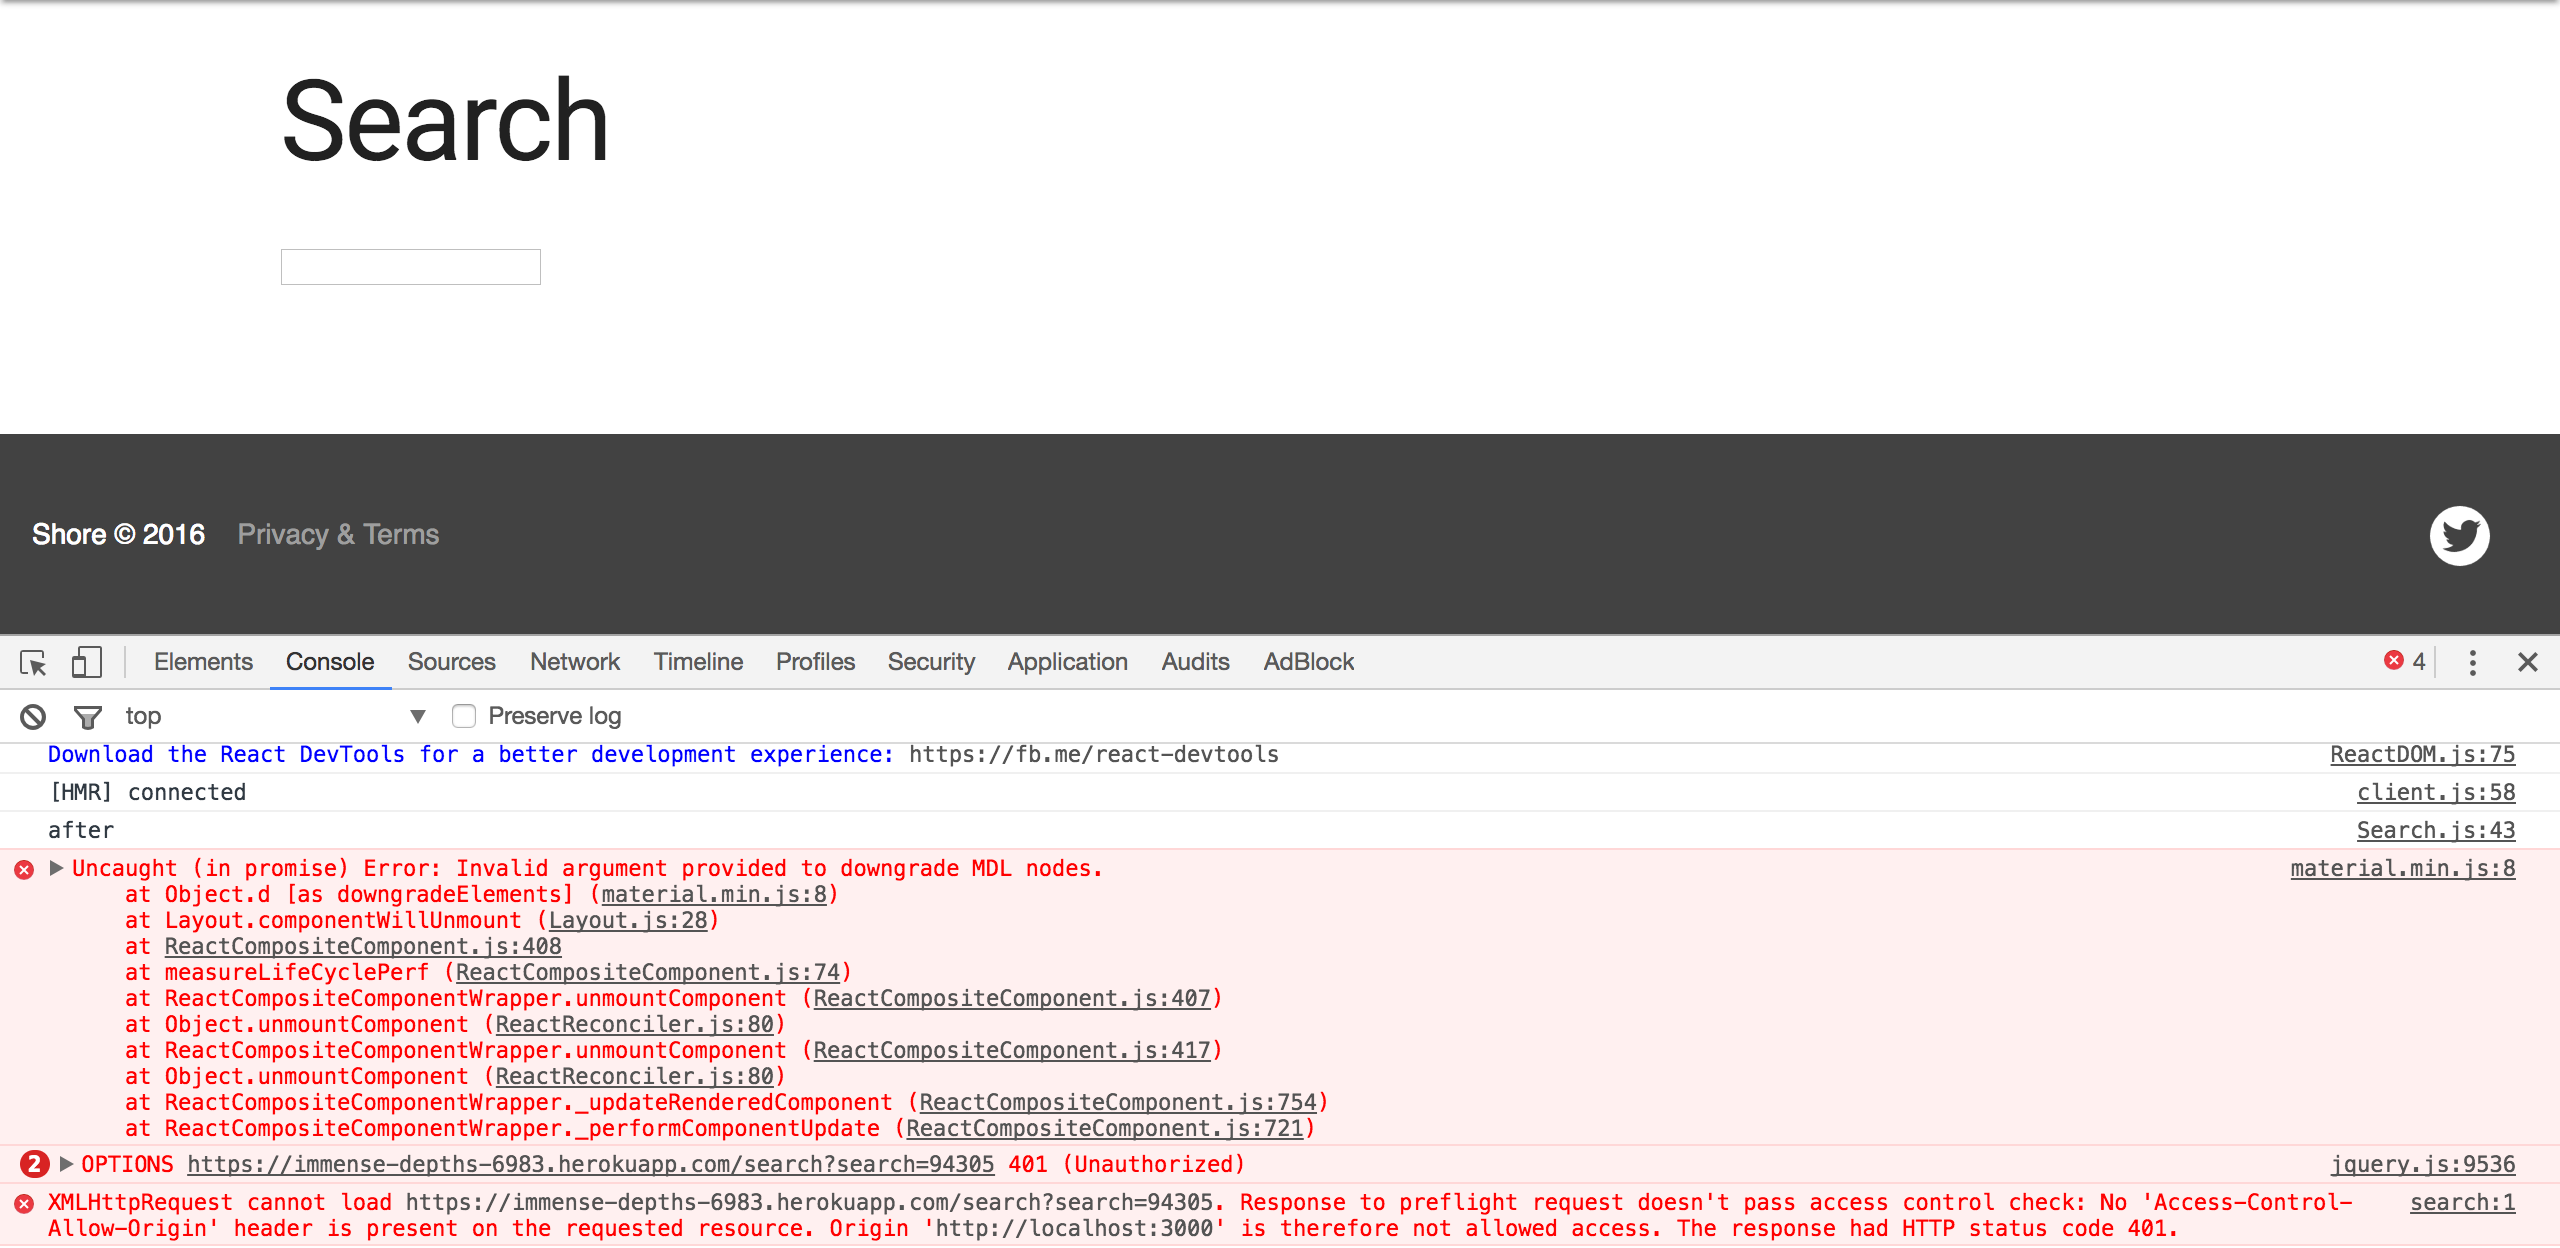
Task: Open the Sources tab
Action: (451, 662)
